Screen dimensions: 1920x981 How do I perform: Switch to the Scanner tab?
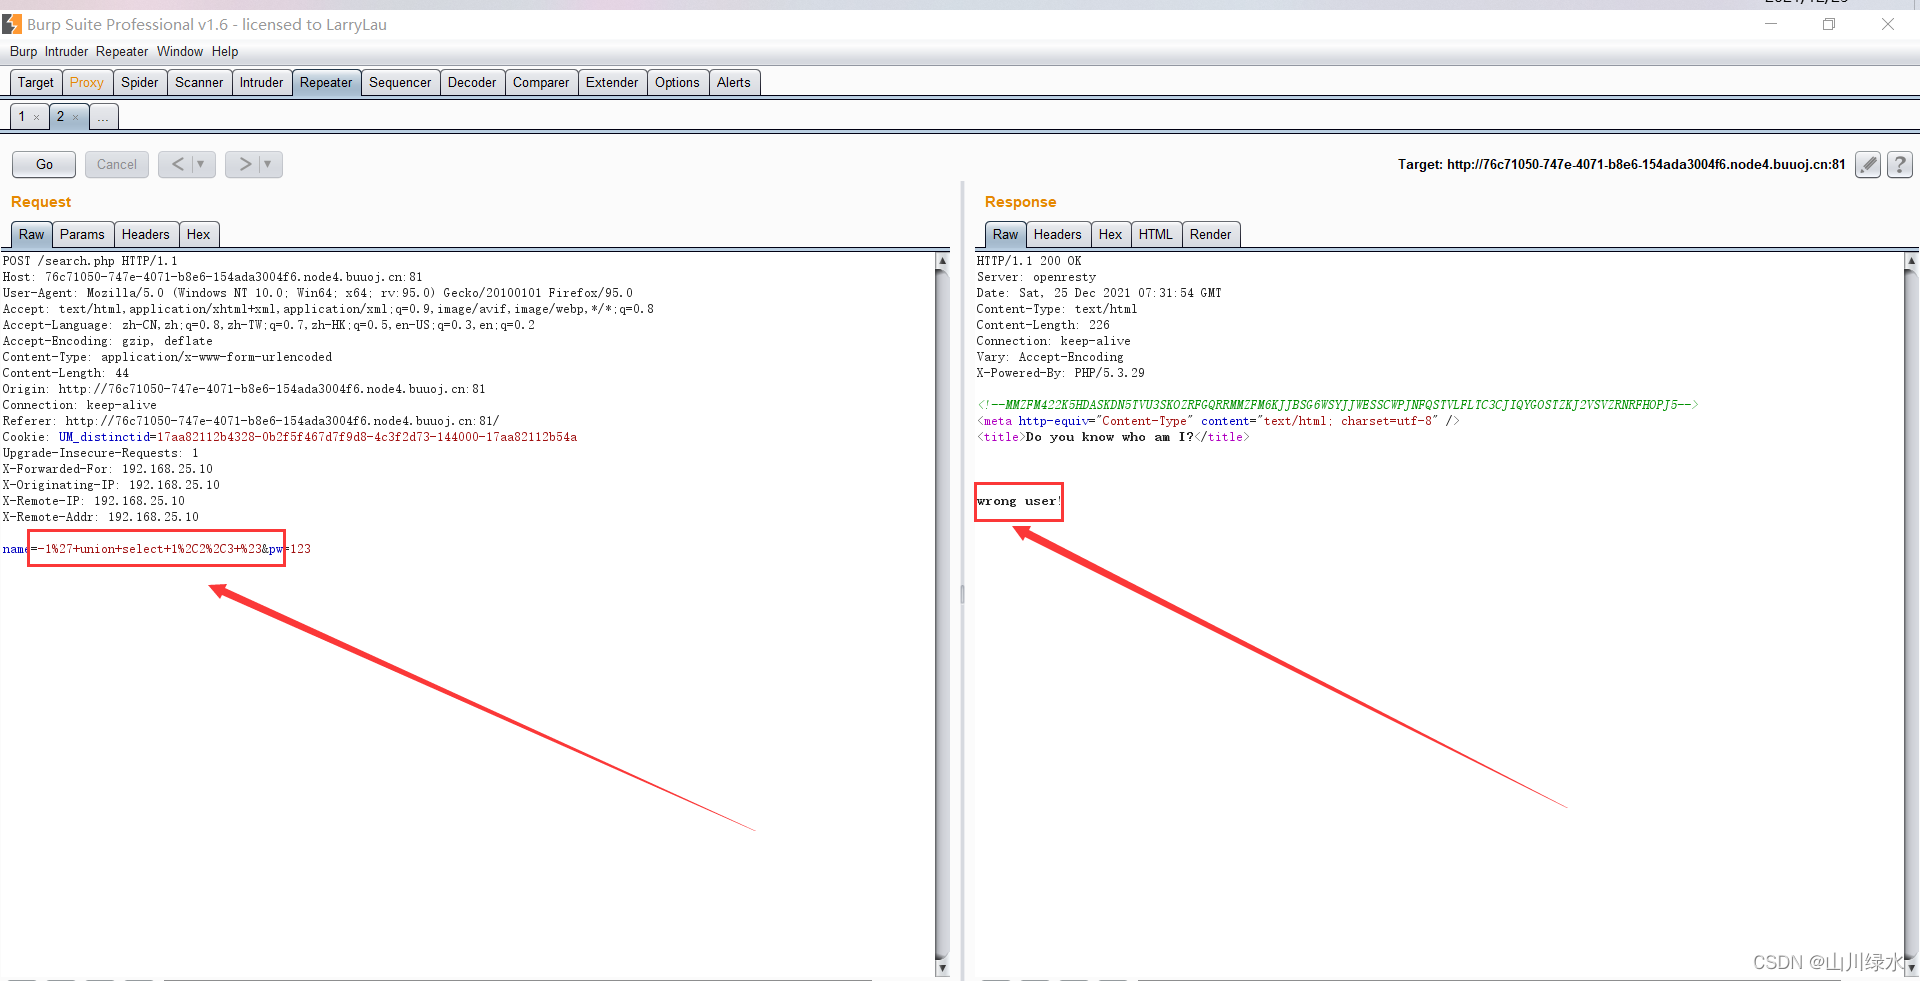tap(199, 83)
